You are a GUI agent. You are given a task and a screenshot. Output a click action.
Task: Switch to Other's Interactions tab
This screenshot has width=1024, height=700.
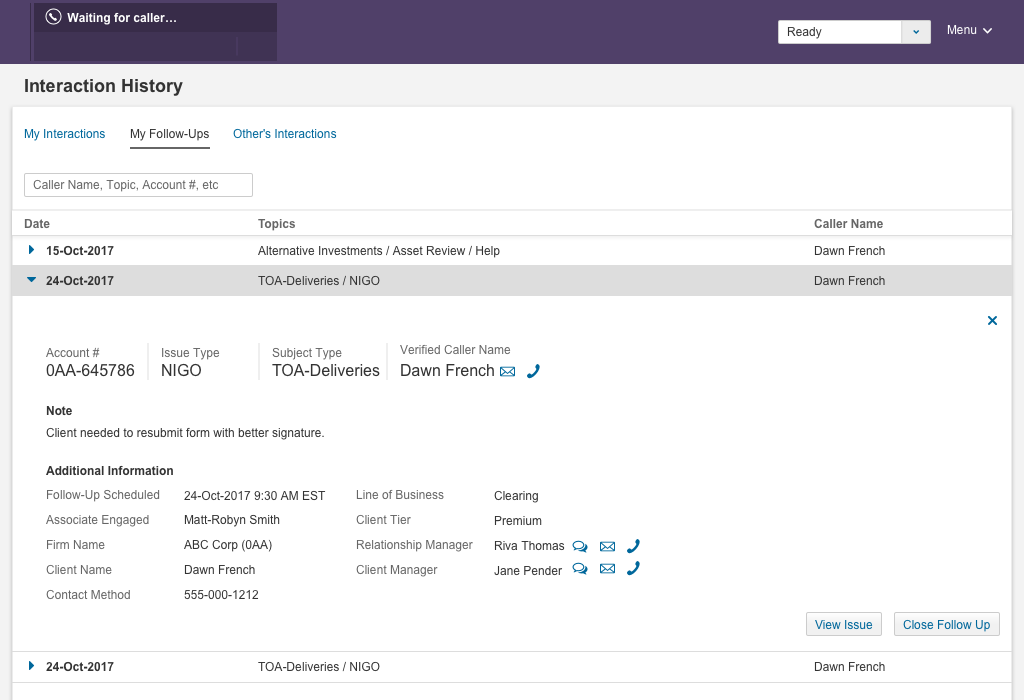(285, 134)
